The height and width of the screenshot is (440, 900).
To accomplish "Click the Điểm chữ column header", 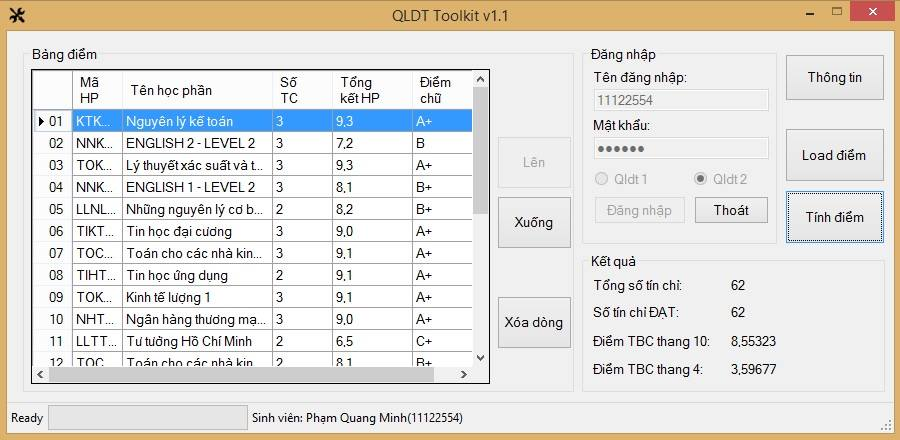I will point(440,90).
